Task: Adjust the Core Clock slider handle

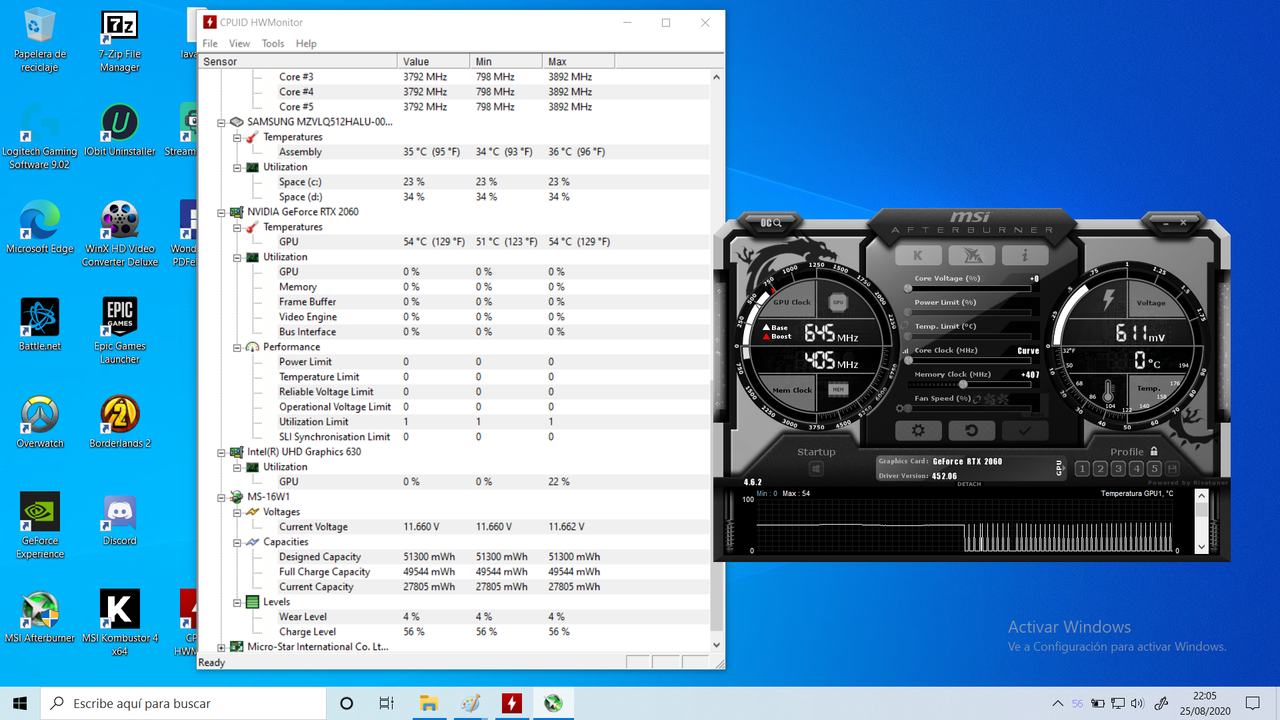Action: tap(909, 360)
